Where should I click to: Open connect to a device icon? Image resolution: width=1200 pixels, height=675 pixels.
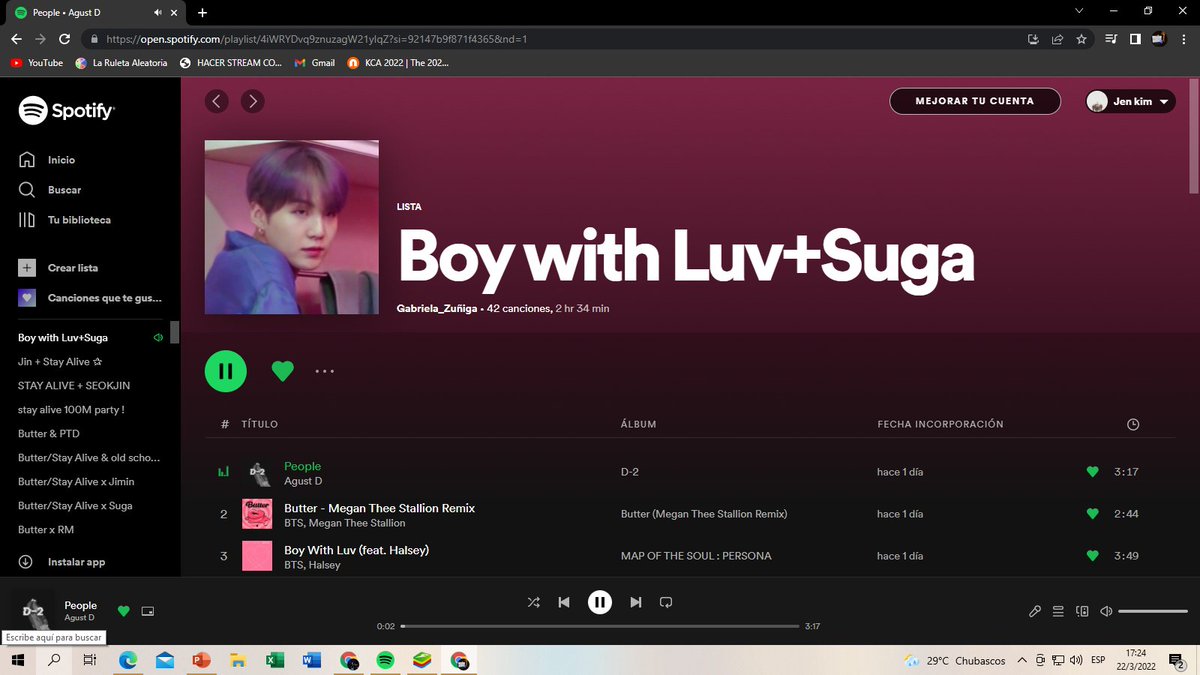[x=1082, y=611]
